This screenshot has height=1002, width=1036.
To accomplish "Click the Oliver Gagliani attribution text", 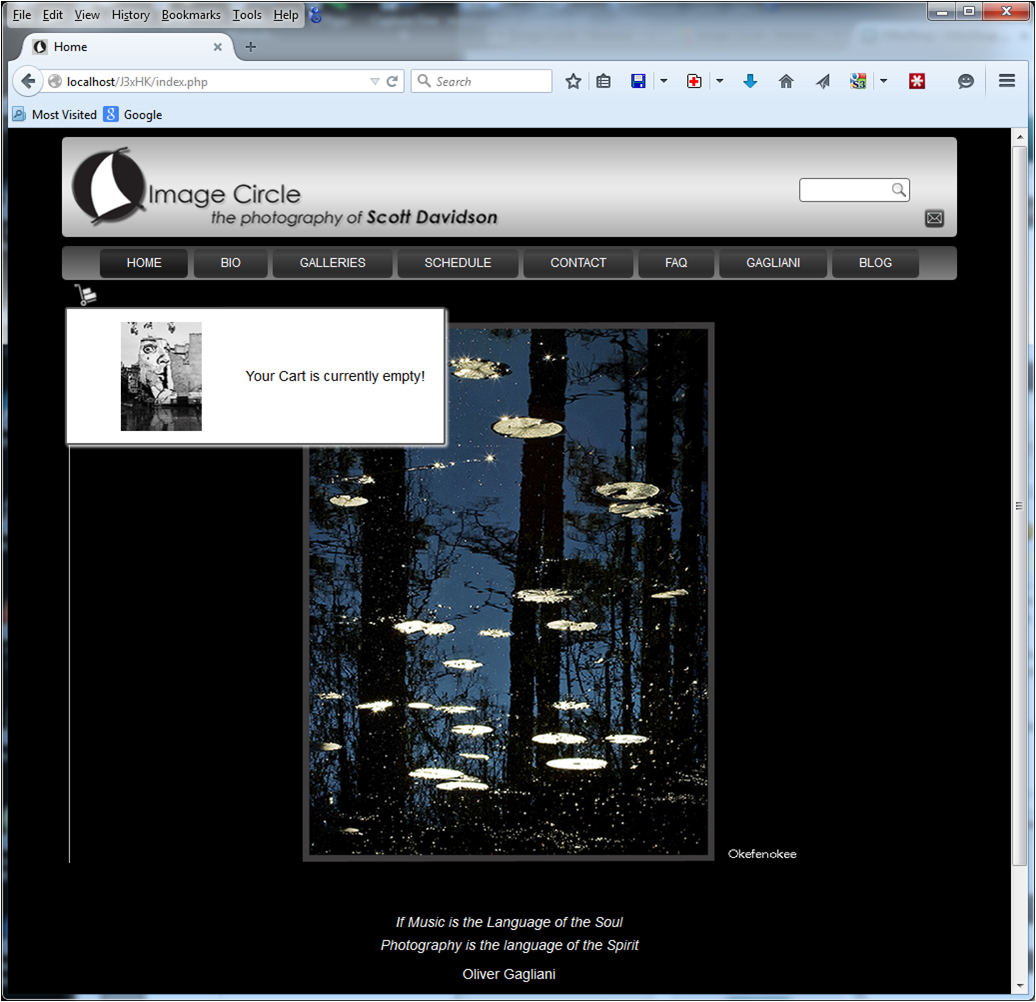I will point(509,974).
